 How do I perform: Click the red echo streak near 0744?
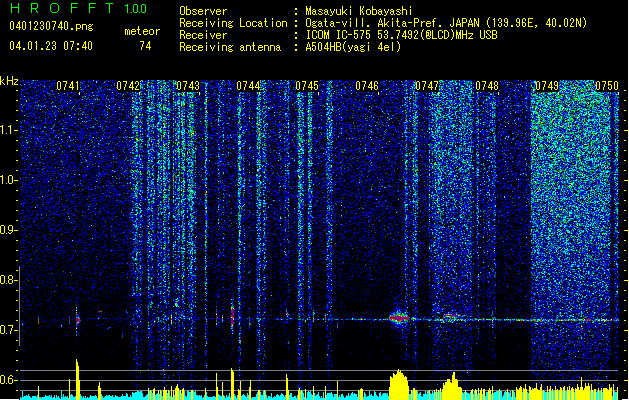(232, 315)
